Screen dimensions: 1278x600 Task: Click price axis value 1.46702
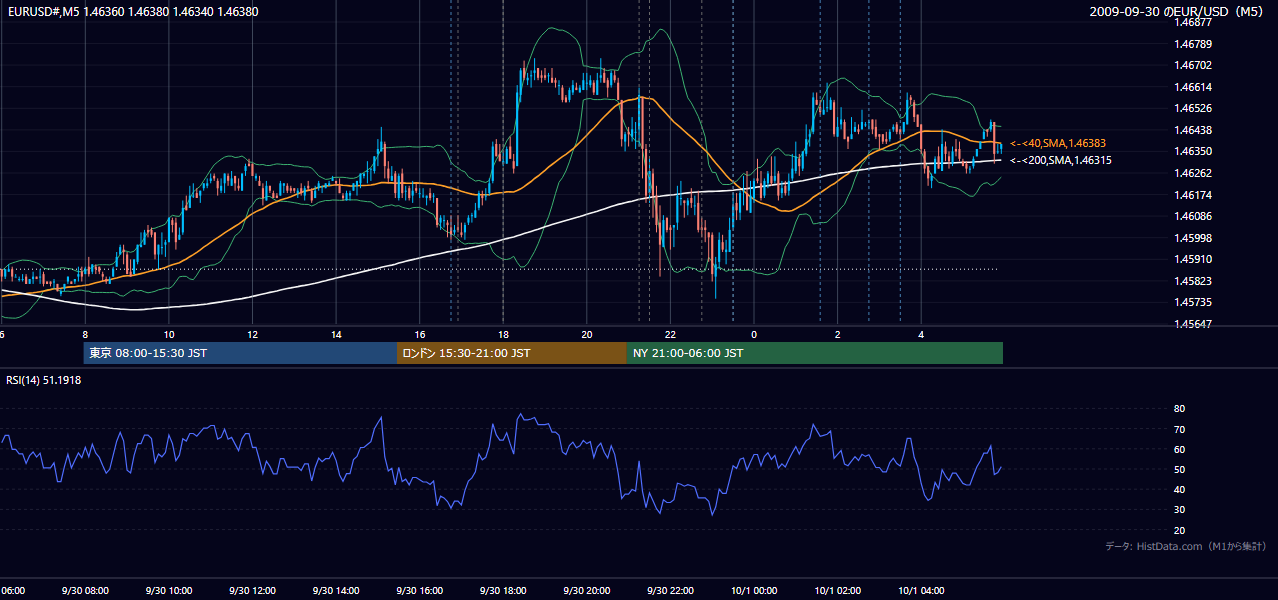[x=1193, y=65]
